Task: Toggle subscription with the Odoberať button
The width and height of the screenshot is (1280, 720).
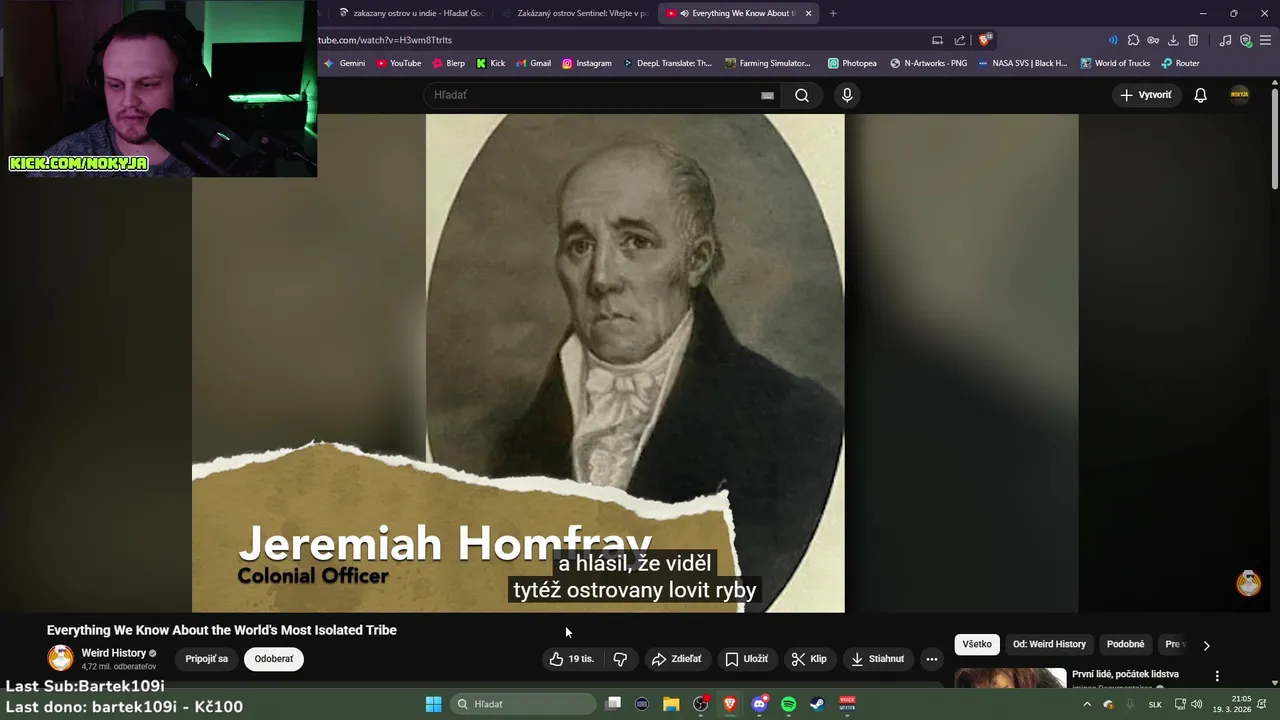Action: pos(274,659)
